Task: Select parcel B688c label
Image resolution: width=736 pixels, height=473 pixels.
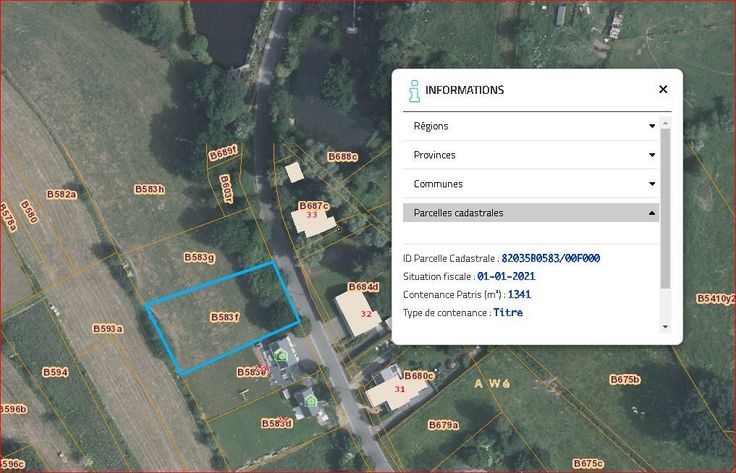Action: (x=342, y=157)
